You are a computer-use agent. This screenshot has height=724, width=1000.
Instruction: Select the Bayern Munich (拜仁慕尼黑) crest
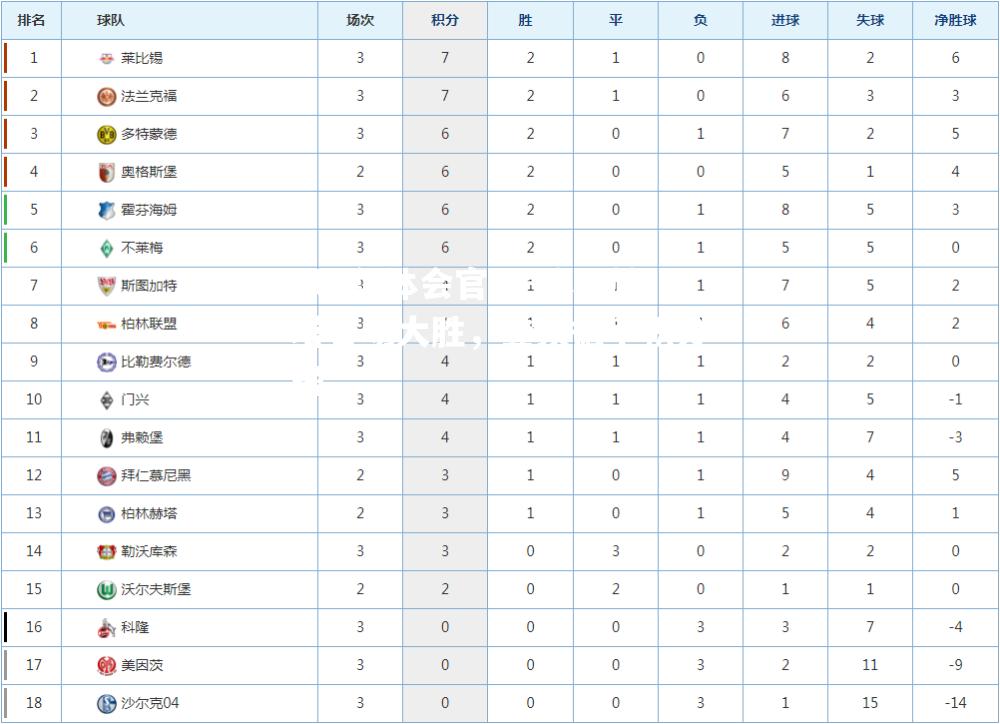pos(106,476)
